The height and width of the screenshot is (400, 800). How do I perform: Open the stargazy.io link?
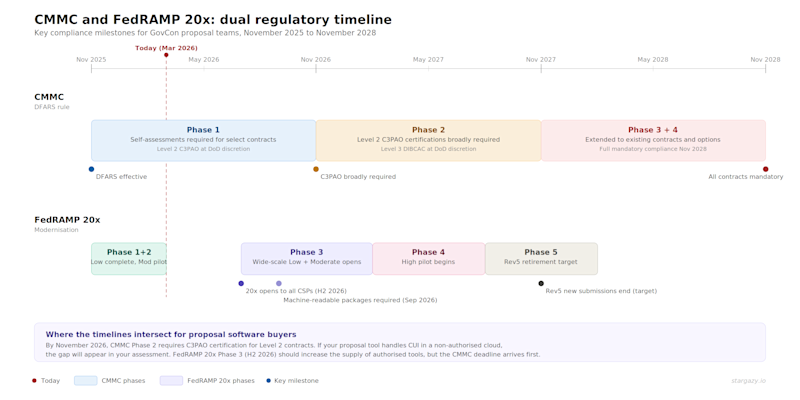tap(748, 381)
